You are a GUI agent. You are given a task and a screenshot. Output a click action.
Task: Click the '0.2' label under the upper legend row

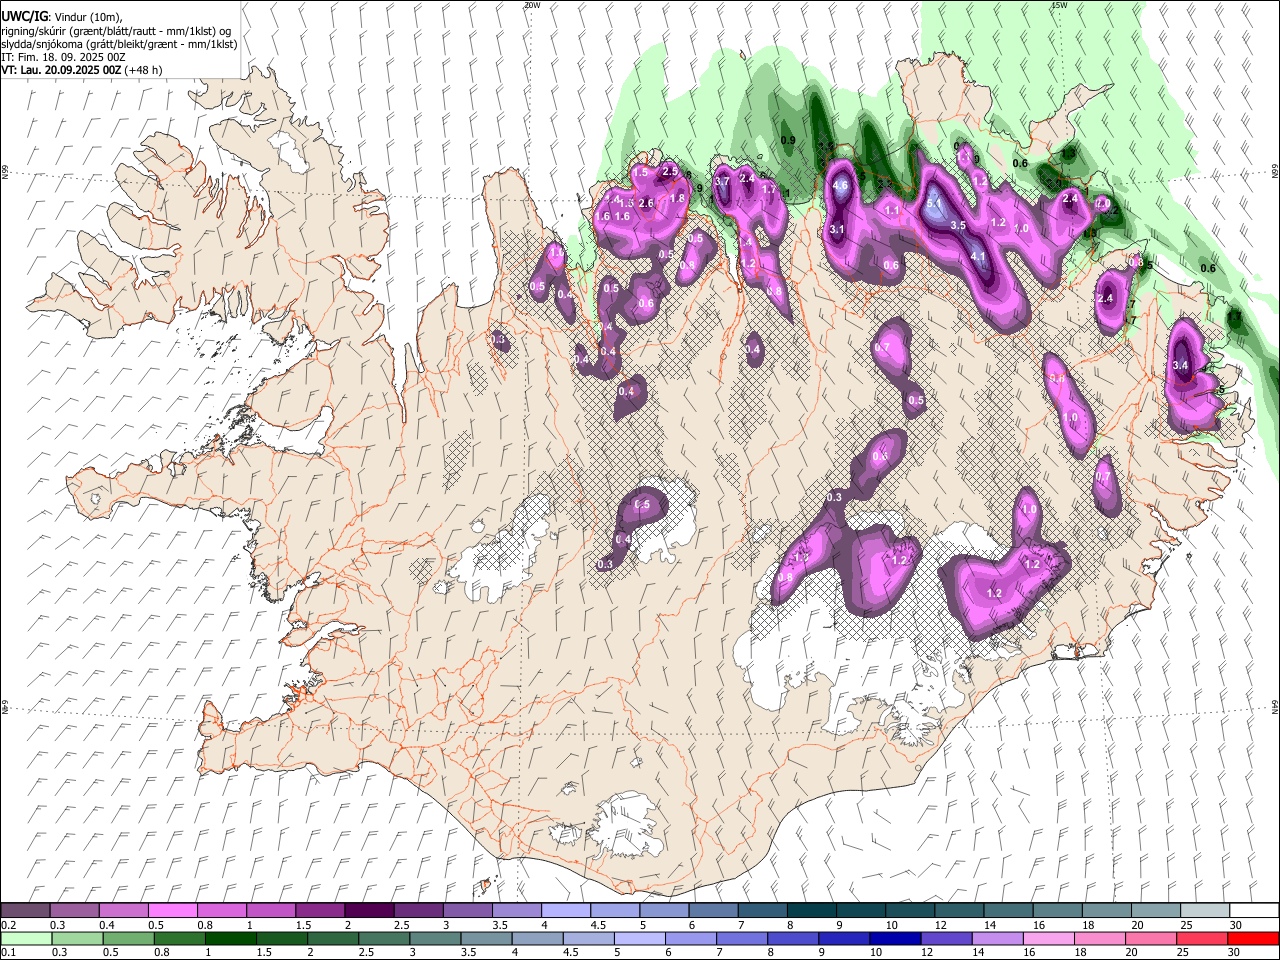click(x=8, y=925)
